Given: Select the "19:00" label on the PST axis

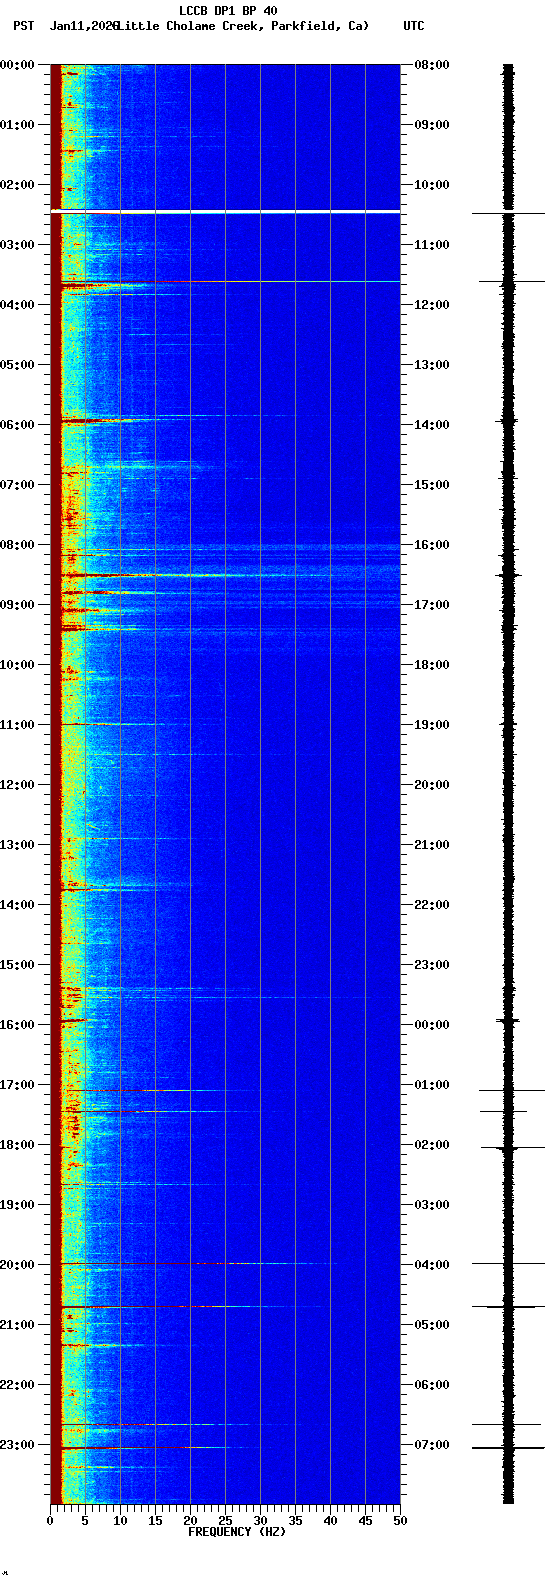Looking at the screenshot, I should coord(17,1205).
